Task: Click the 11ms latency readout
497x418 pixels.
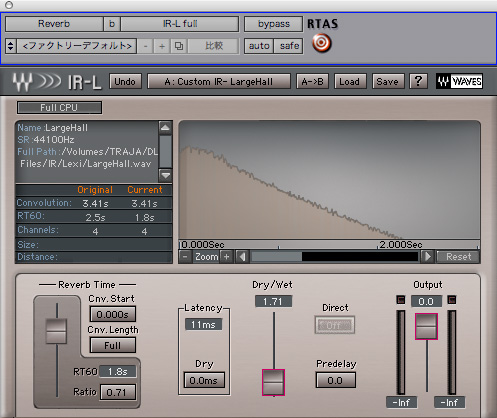Action: click(204, 324)
